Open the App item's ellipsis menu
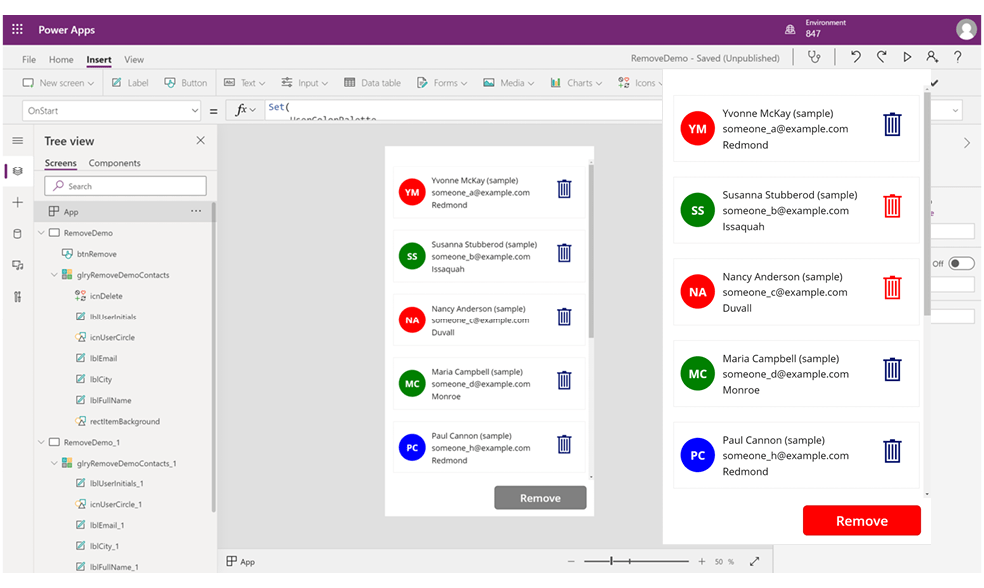The image size is (984, 588). (x=196, y=211)
